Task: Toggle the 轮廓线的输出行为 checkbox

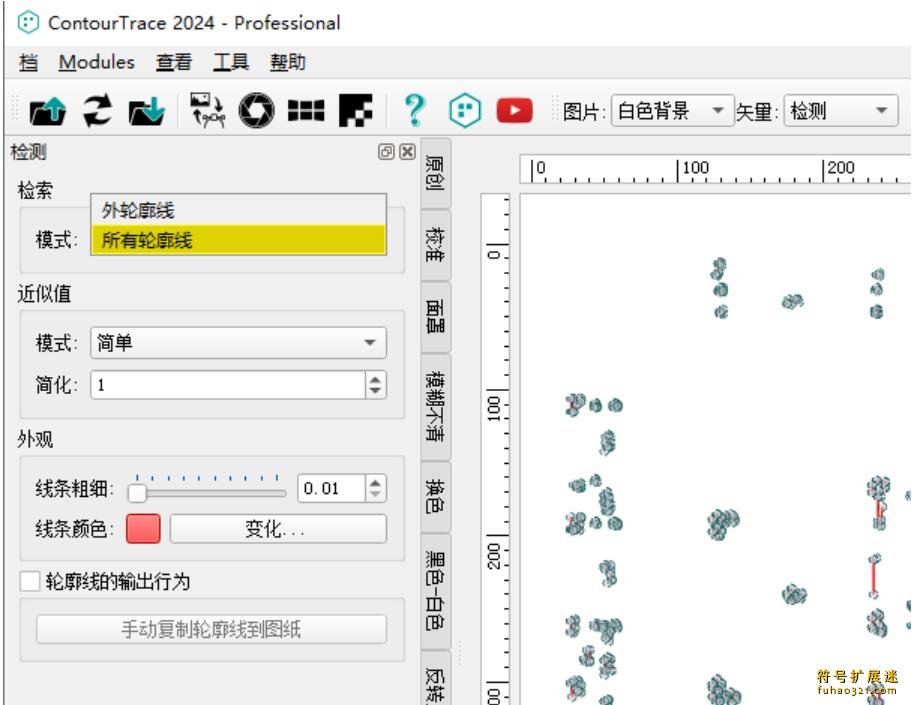Action: pos(30,581)
